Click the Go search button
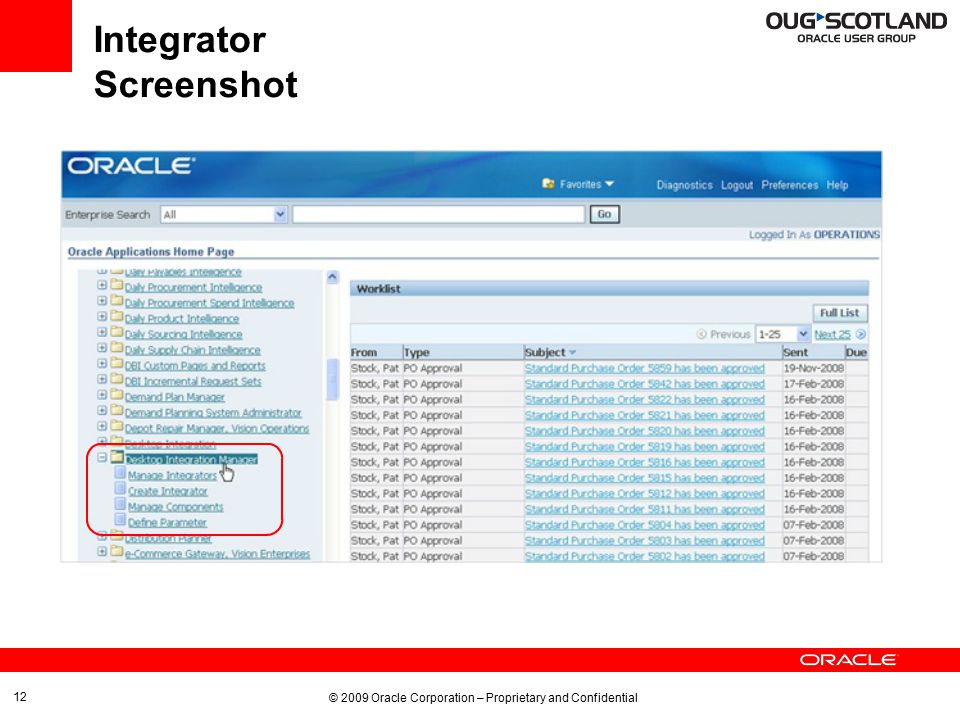The width and height of the screenshot is (960, 720). [604, 214]
